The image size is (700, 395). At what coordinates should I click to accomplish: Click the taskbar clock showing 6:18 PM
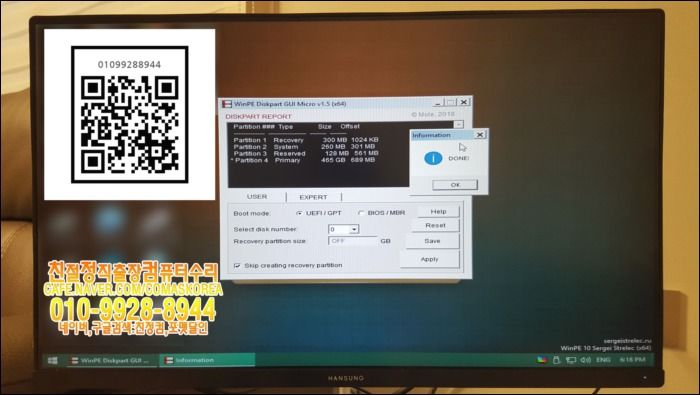click(632, 359)
